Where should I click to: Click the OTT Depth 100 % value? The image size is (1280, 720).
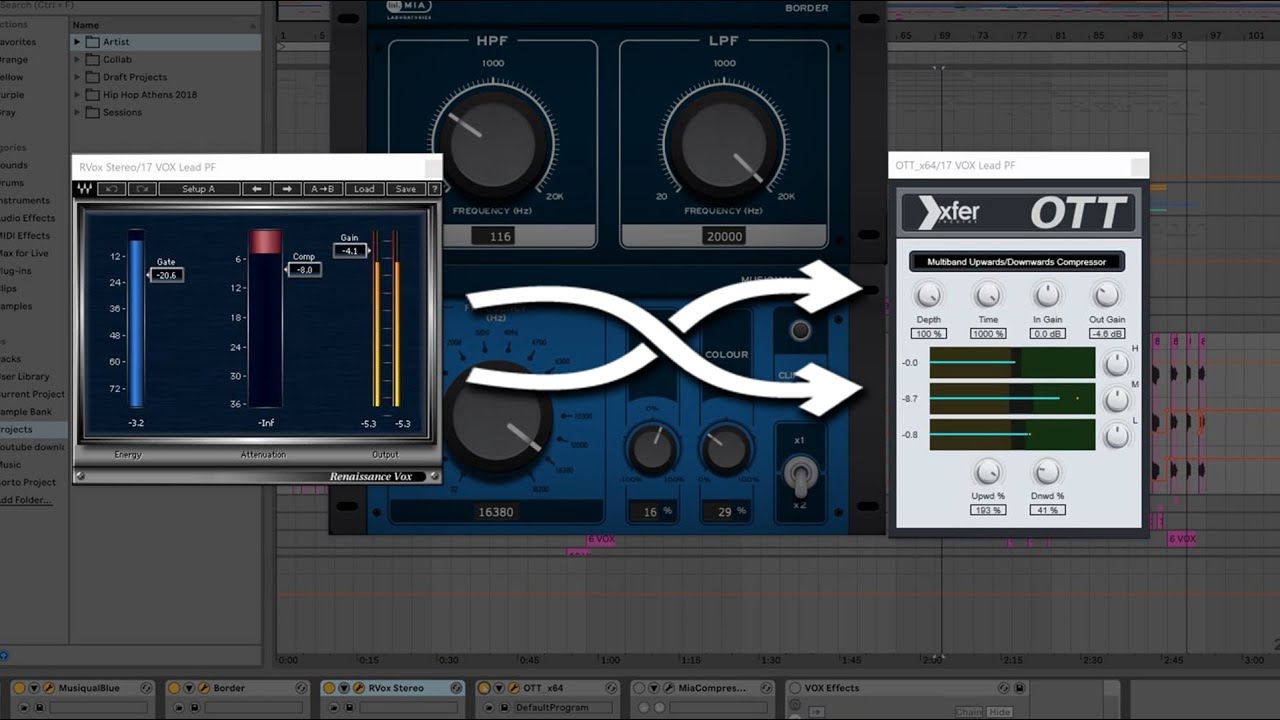pos(929,334)
